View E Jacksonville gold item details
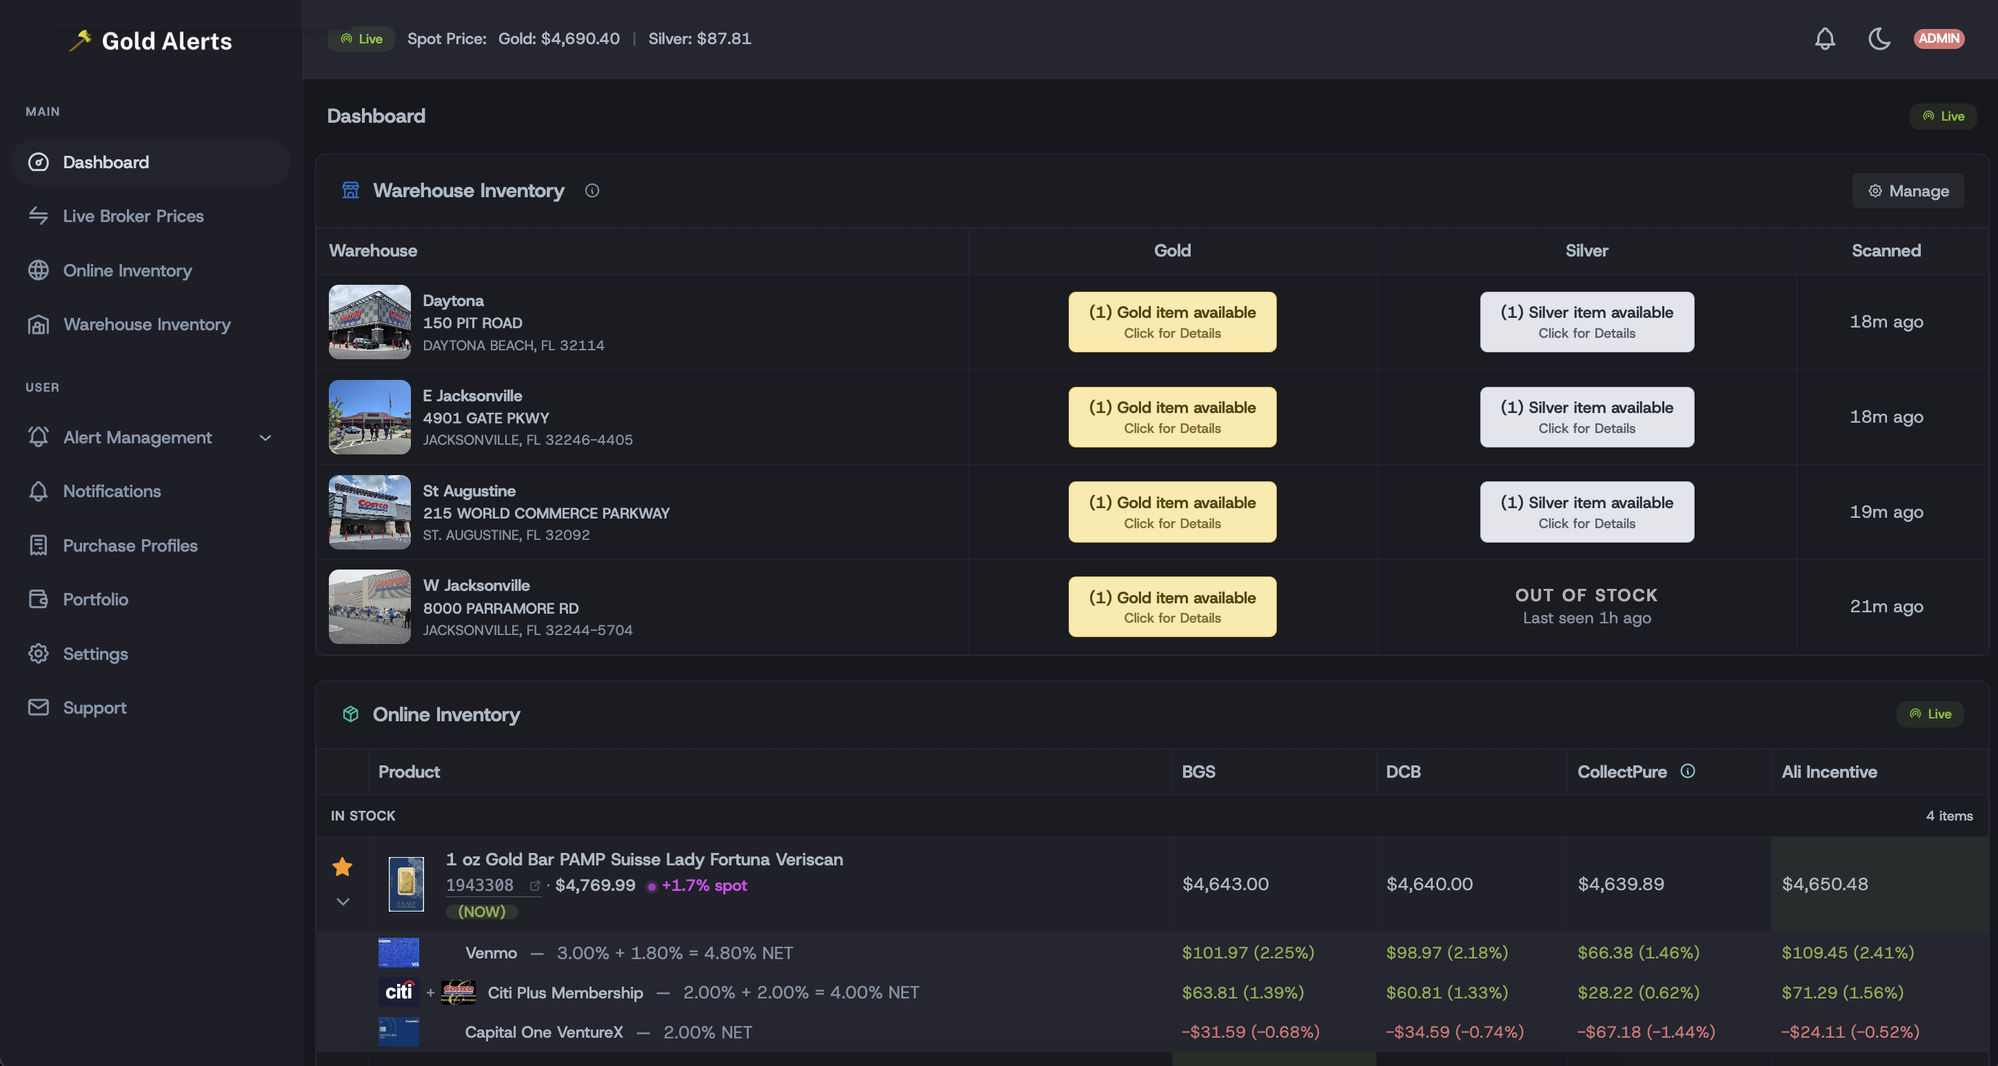The height and width of the screenshot is (1066, 1998). 1172,417
